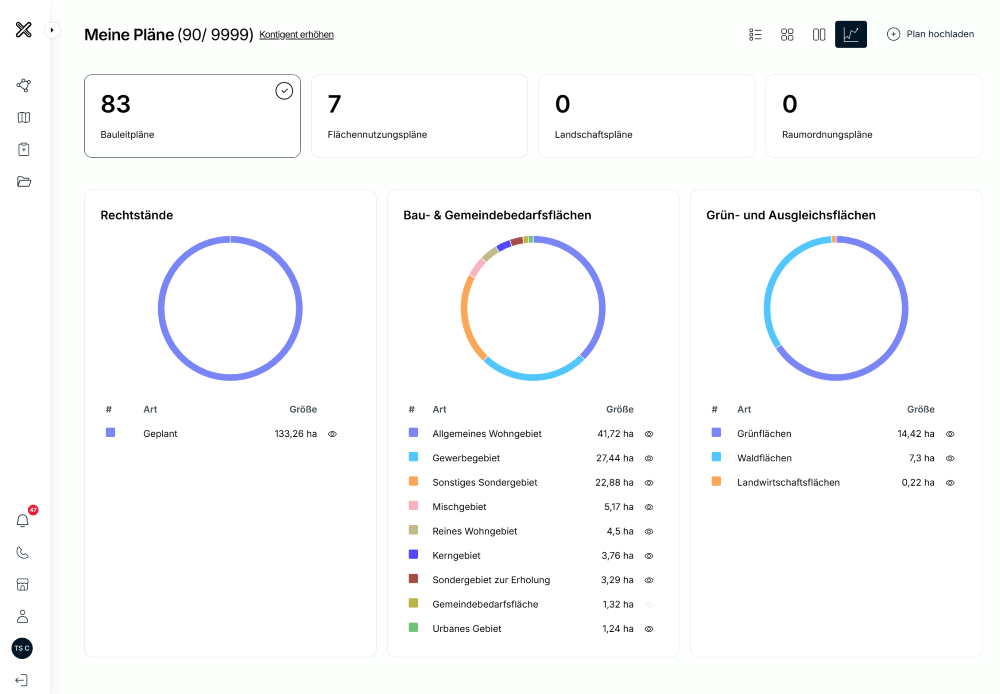The width and height of the screenshot is (1000, 694).
Task: Click the Rechtstände donut chart
Action: 230,309
